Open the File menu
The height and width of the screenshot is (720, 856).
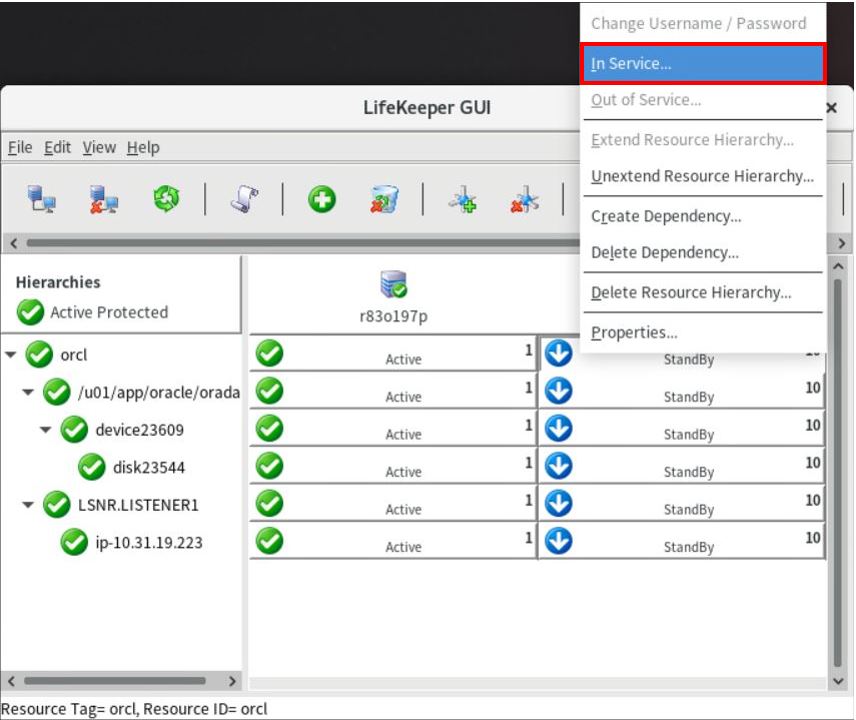pyautogui.click(x=20, y=147)
